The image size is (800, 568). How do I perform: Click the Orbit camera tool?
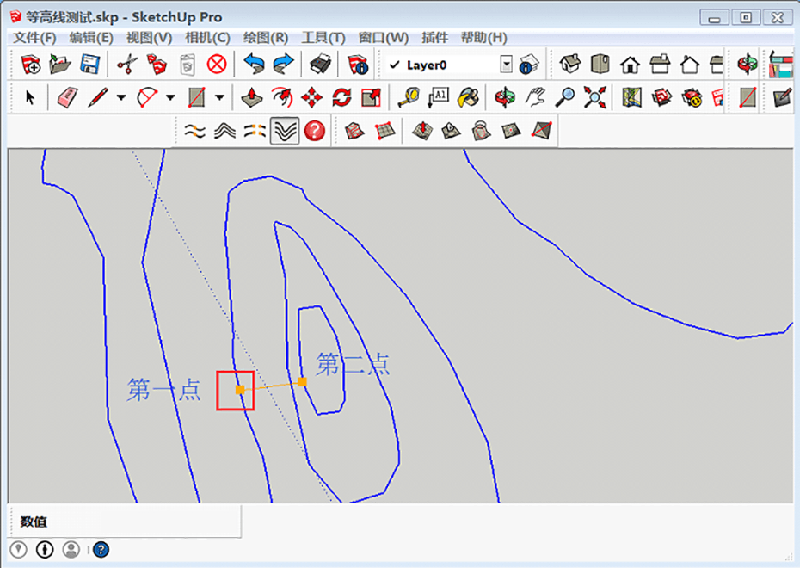(505, 97)
